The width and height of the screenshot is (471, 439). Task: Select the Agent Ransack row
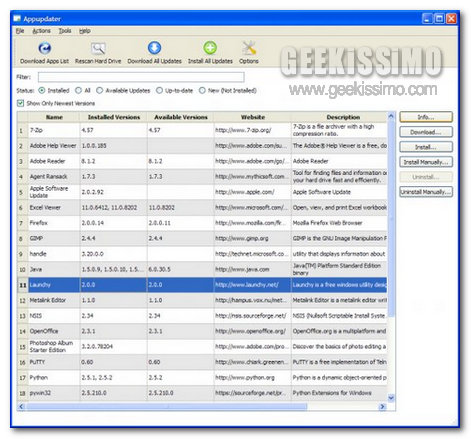coord(202,176)
